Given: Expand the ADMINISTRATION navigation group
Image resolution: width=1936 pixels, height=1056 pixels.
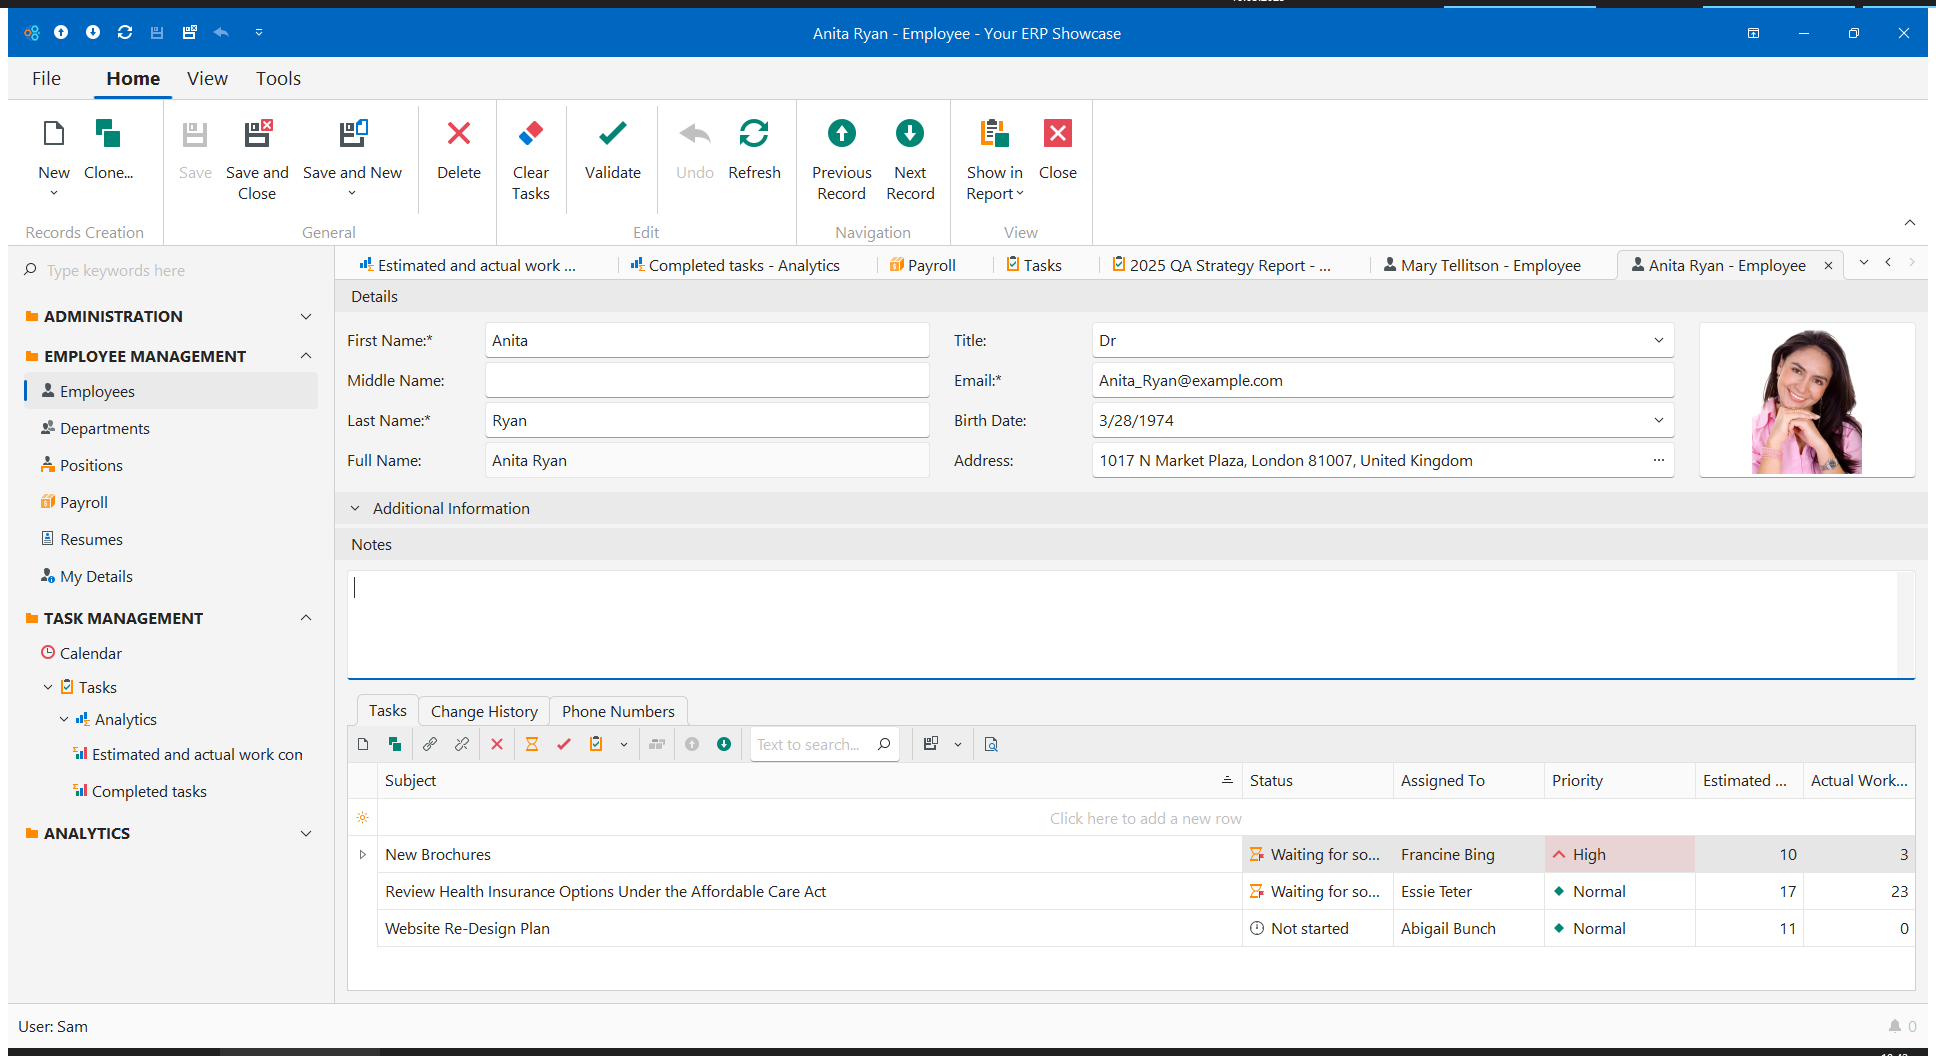Looking at the screenshot, I should (306, 317).
